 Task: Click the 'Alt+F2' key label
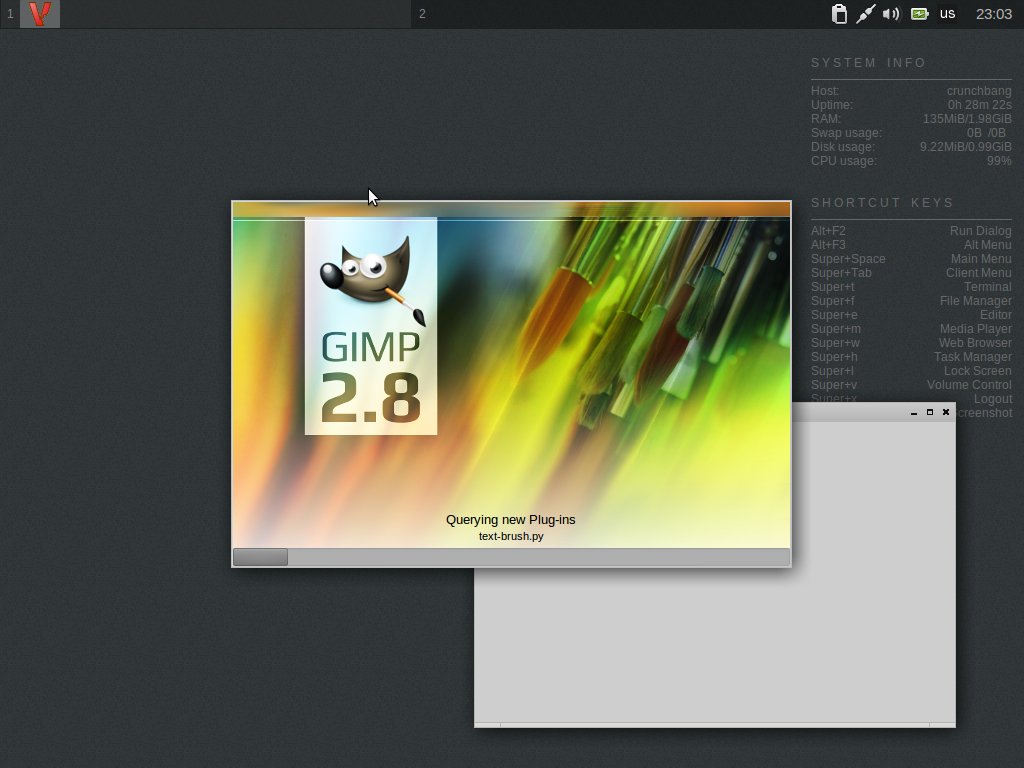pyautogui.click(x=828, y=231)
